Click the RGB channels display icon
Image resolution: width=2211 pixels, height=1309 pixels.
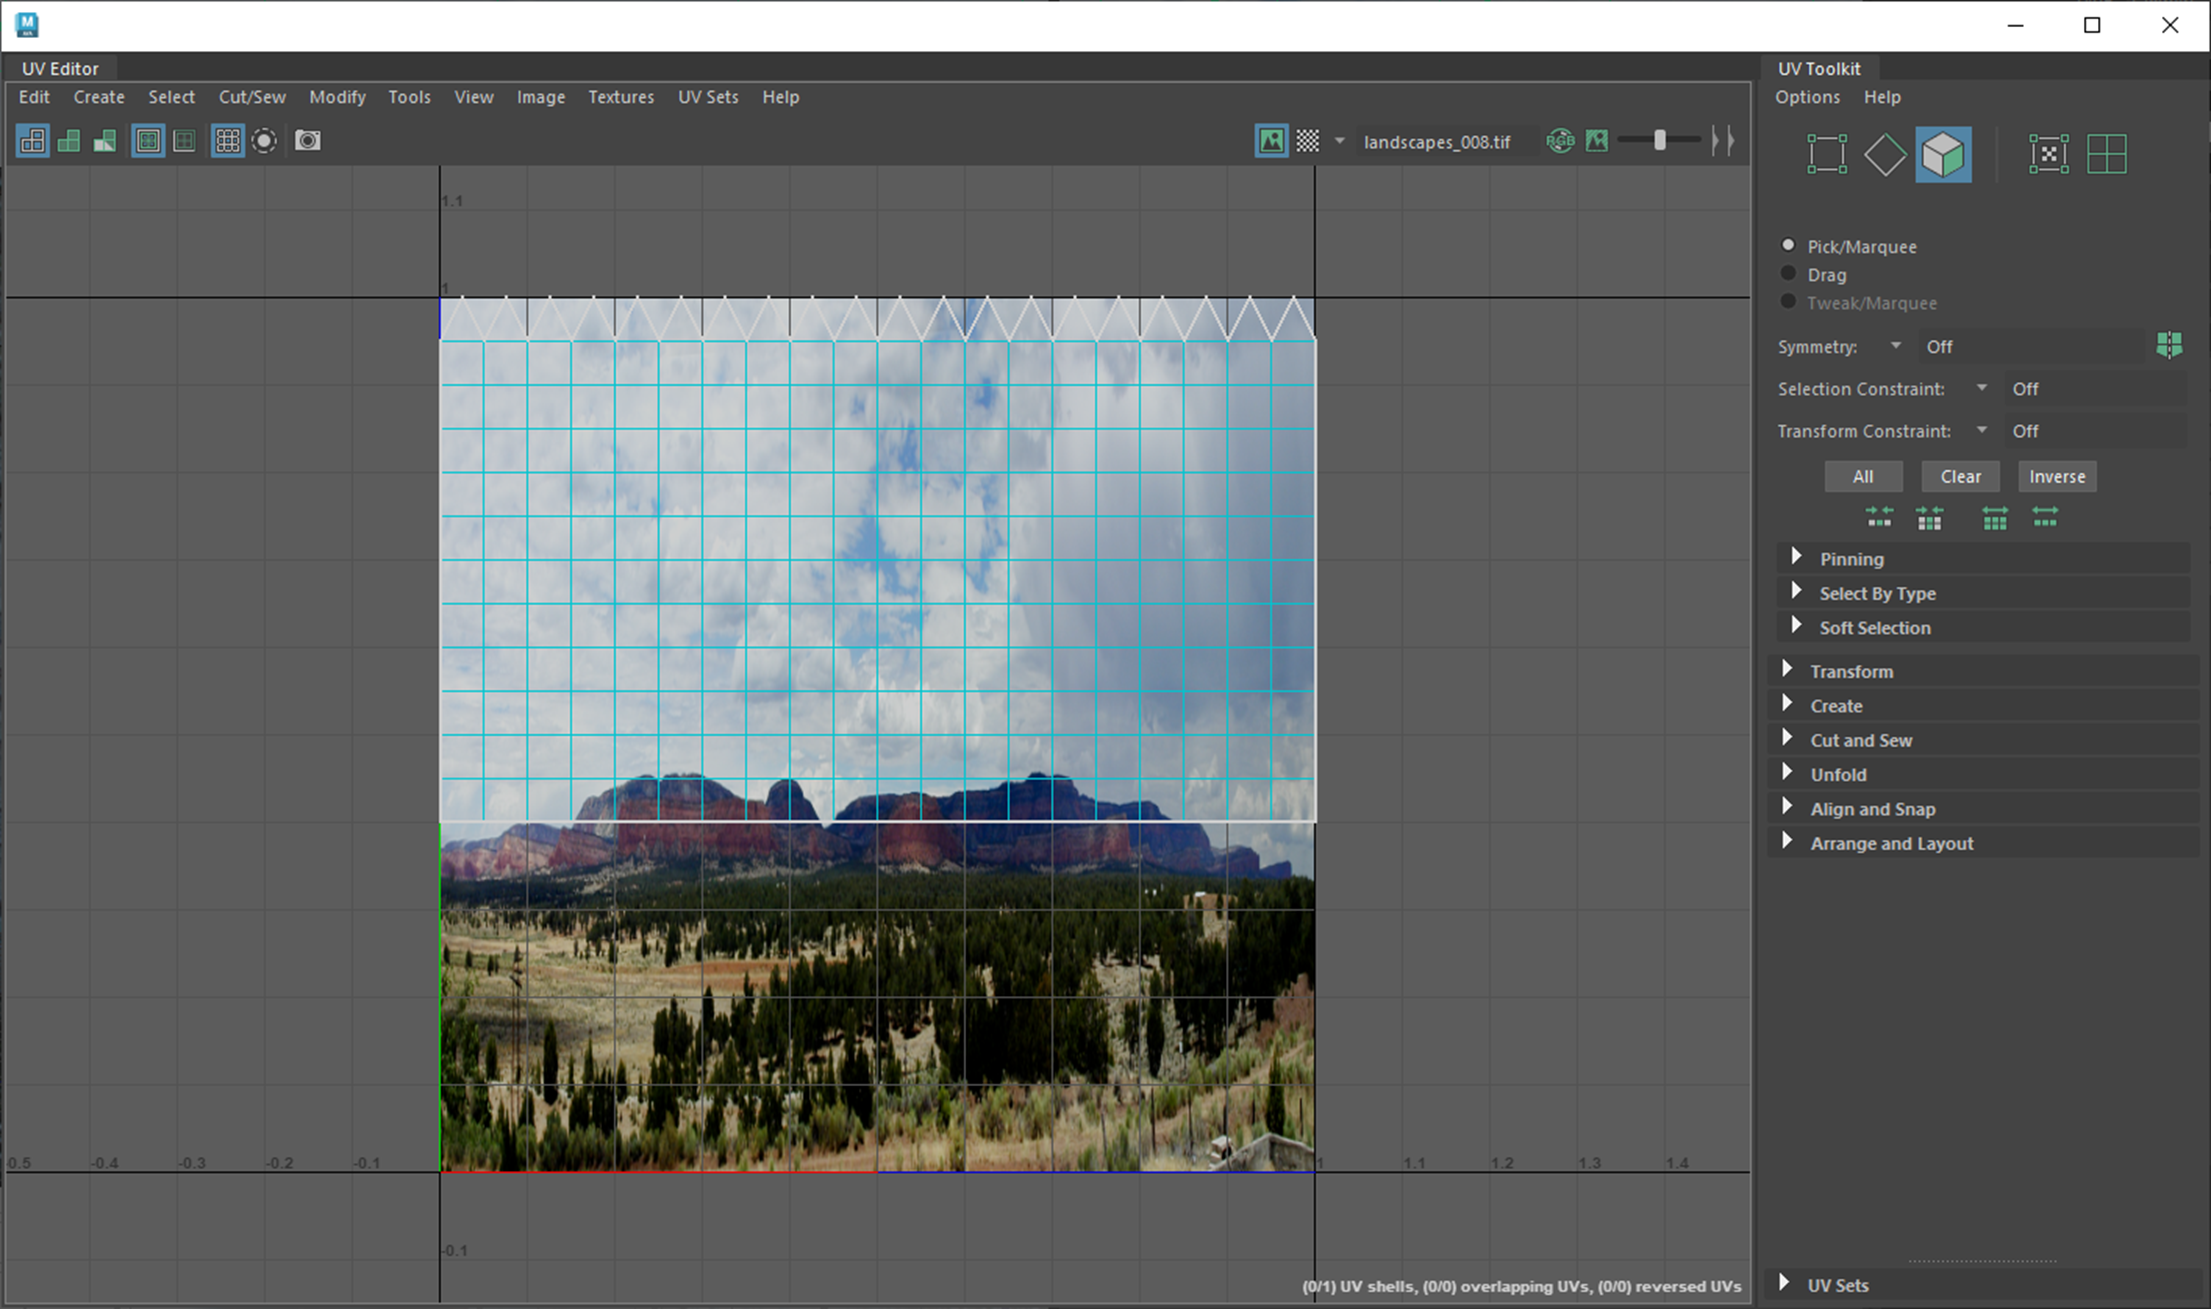pyautogui.click(x=1560, y=141)
